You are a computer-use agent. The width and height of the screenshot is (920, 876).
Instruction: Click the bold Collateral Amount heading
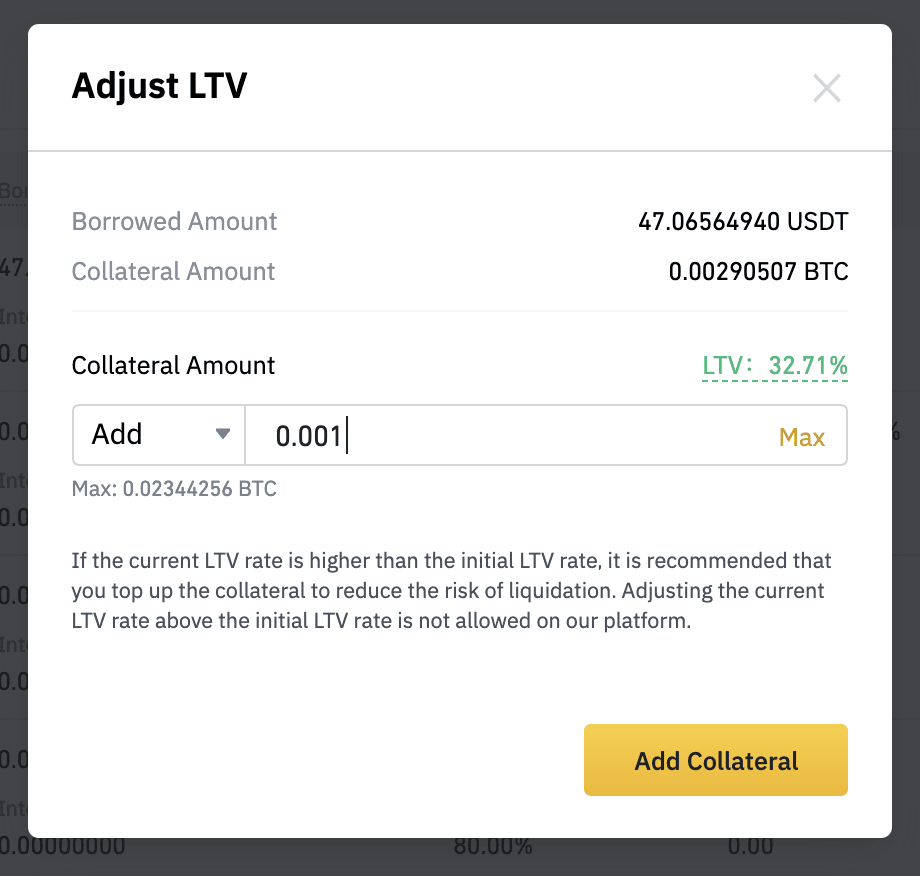(173, 366)
